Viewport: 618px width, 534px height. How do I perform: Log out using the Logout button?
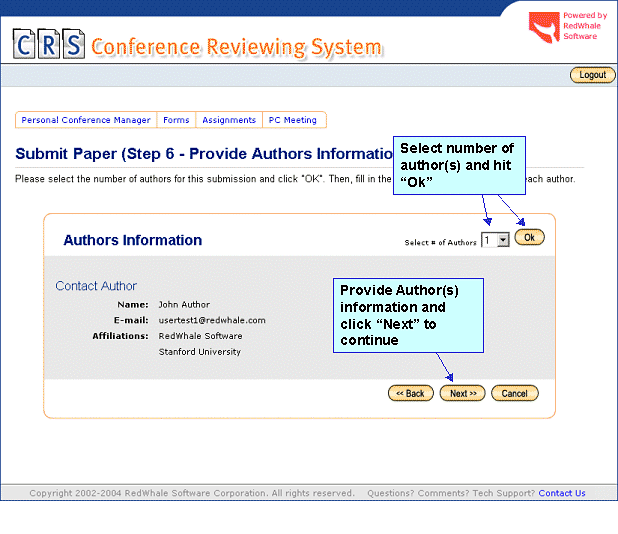coord(592,75)
